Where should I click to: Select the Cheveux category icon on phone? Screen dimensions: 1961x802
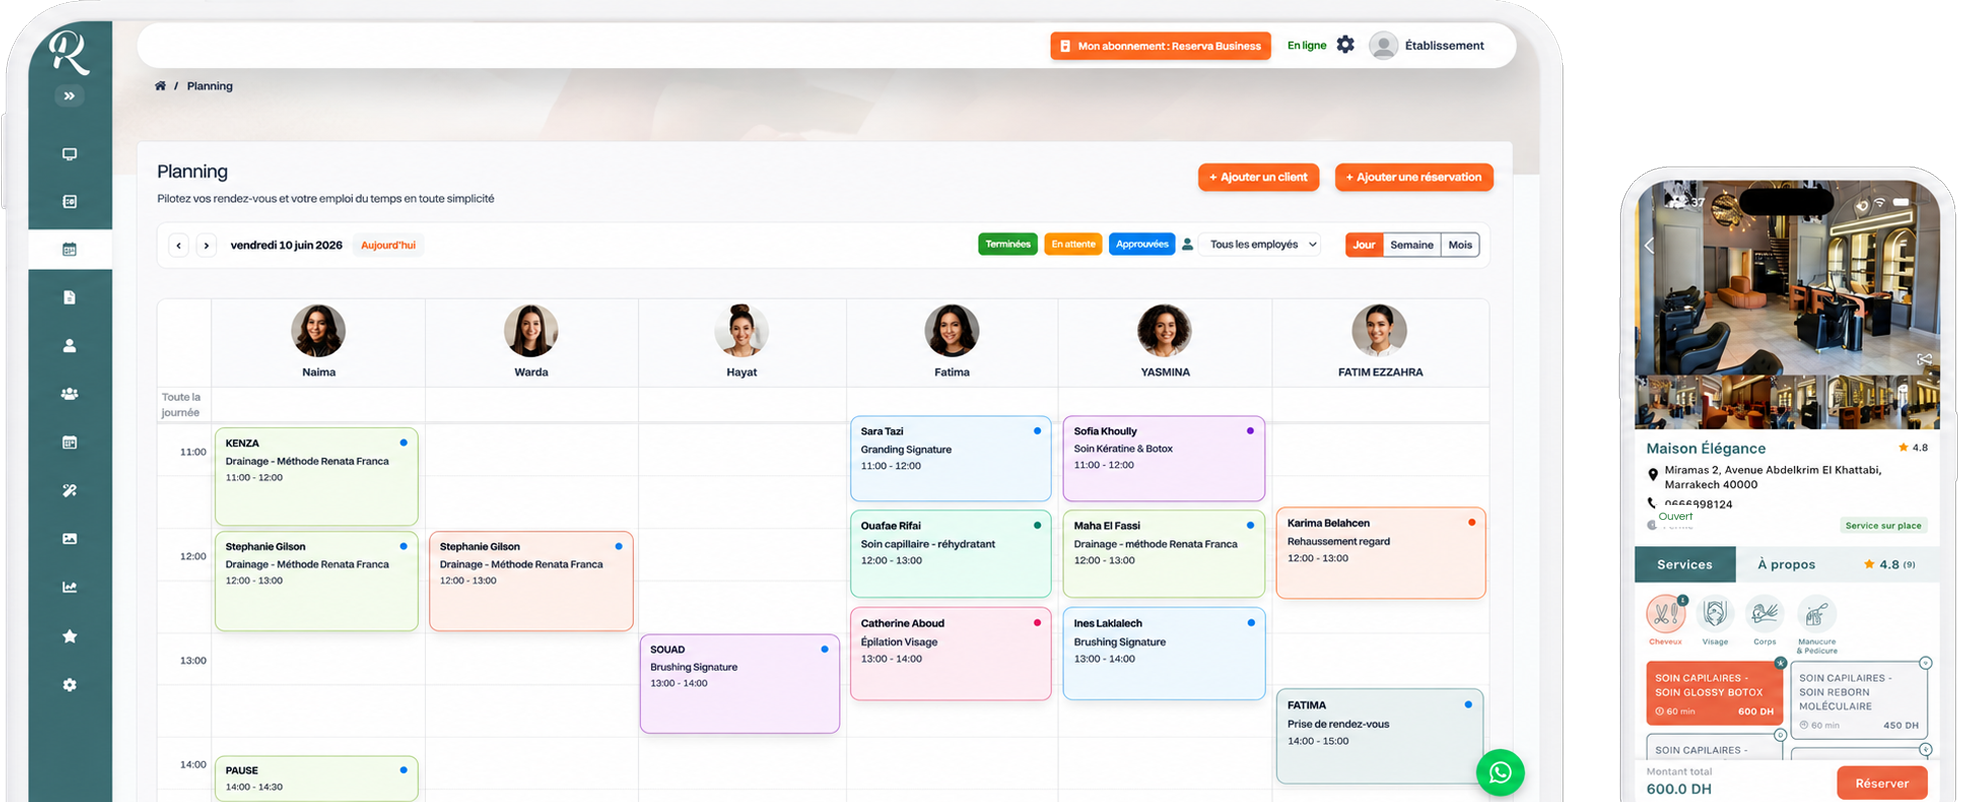(1665, 614)
